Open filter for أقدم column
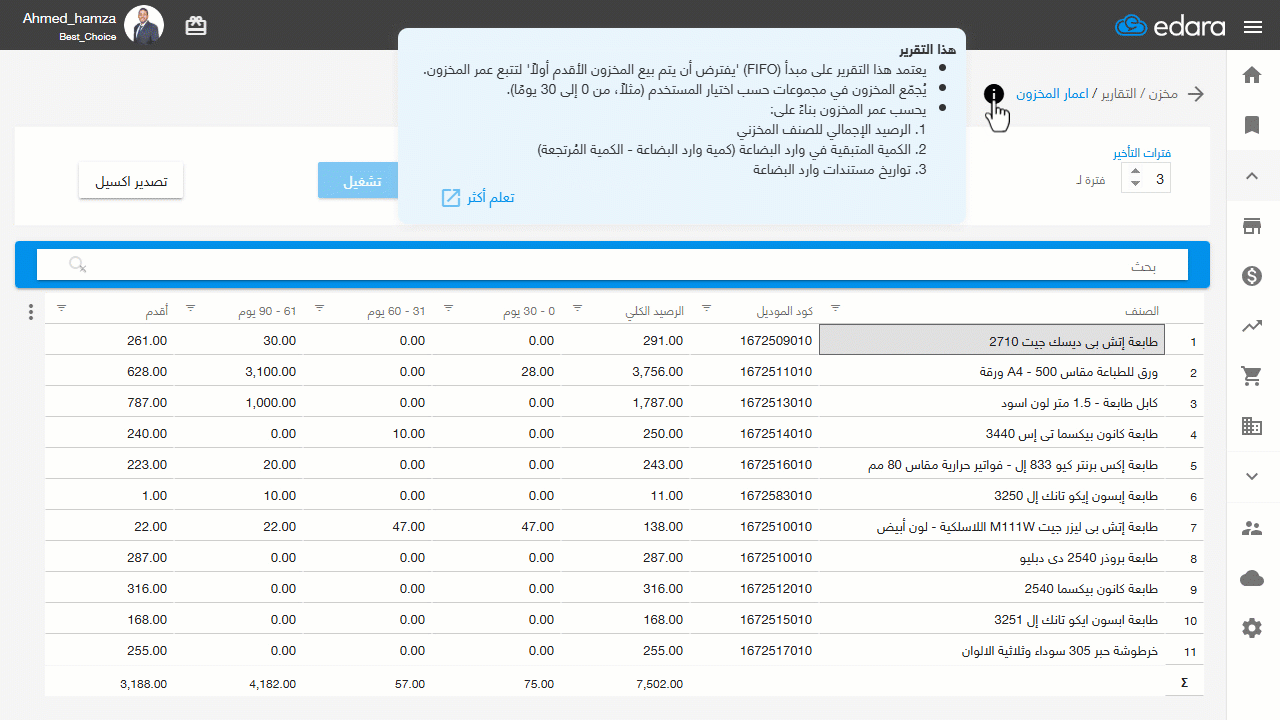This screenshot has height=720, width=1280. (62, 308)
